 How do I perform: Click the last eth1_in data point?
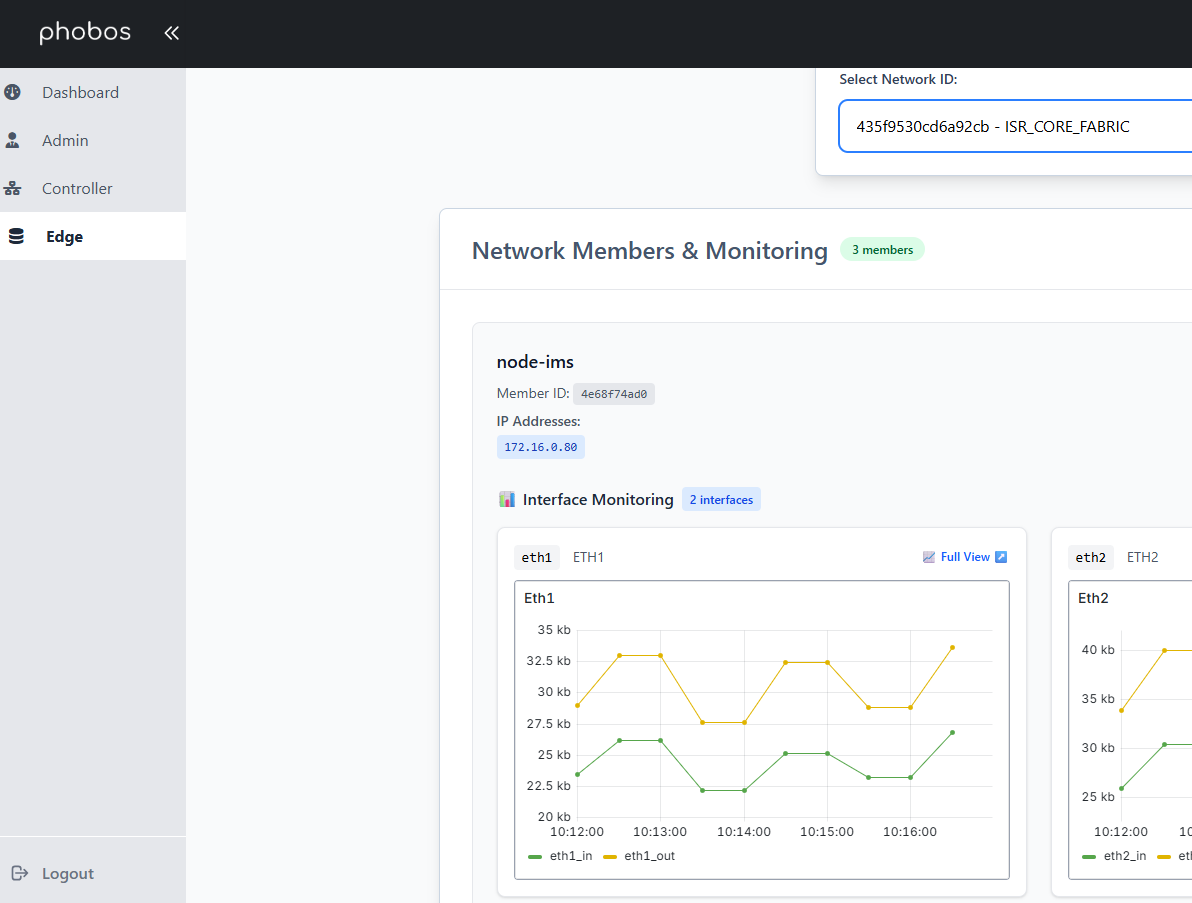[x=953, y=733]
